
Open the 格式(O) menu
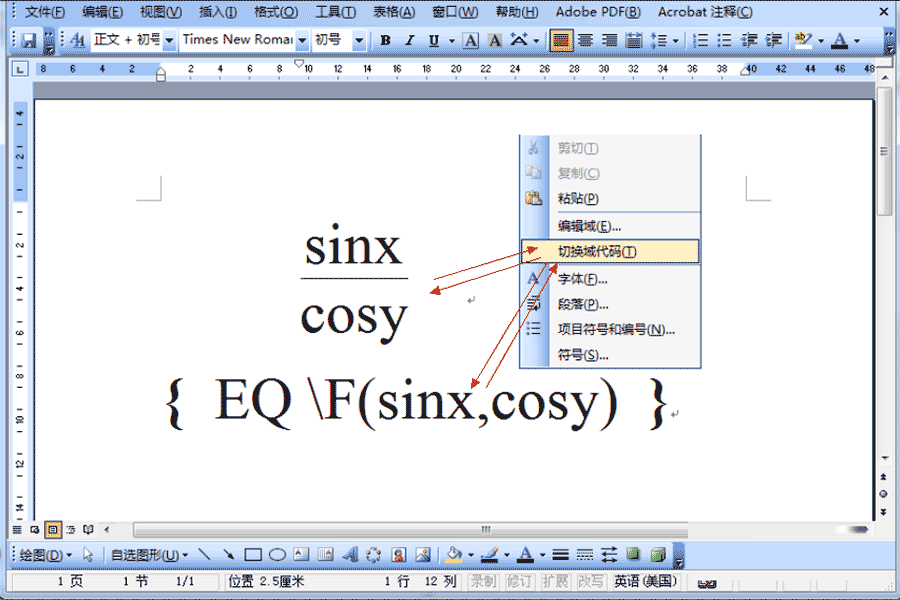276,12
